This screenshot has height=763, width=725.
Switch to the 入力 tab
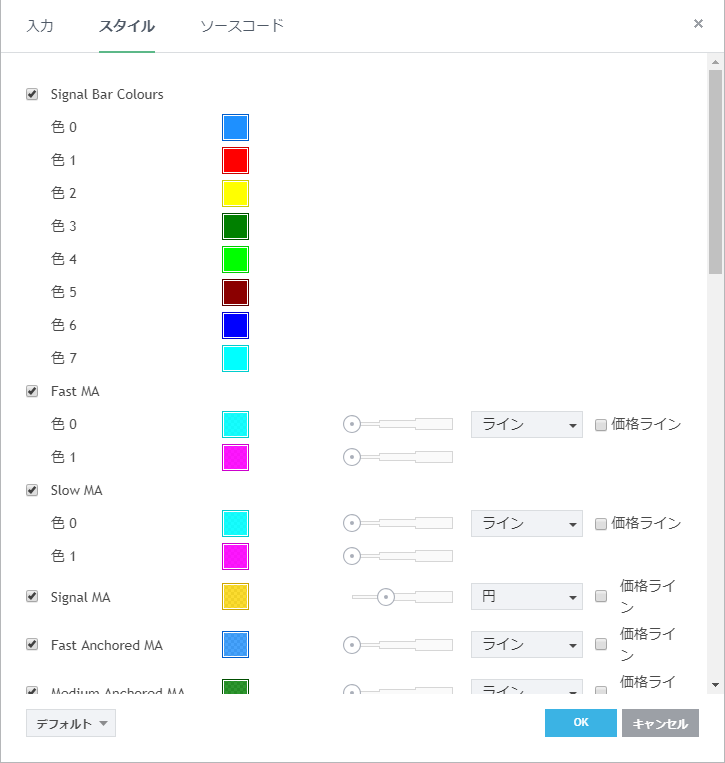tap(40, 26)
